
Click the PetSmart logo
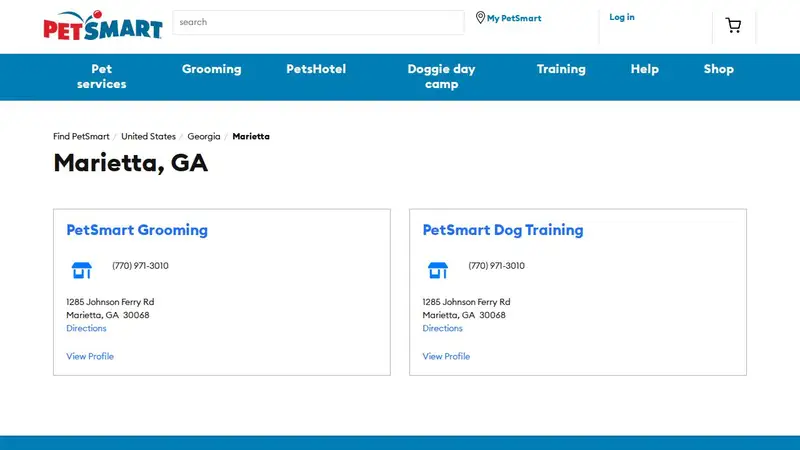point(103,25)
